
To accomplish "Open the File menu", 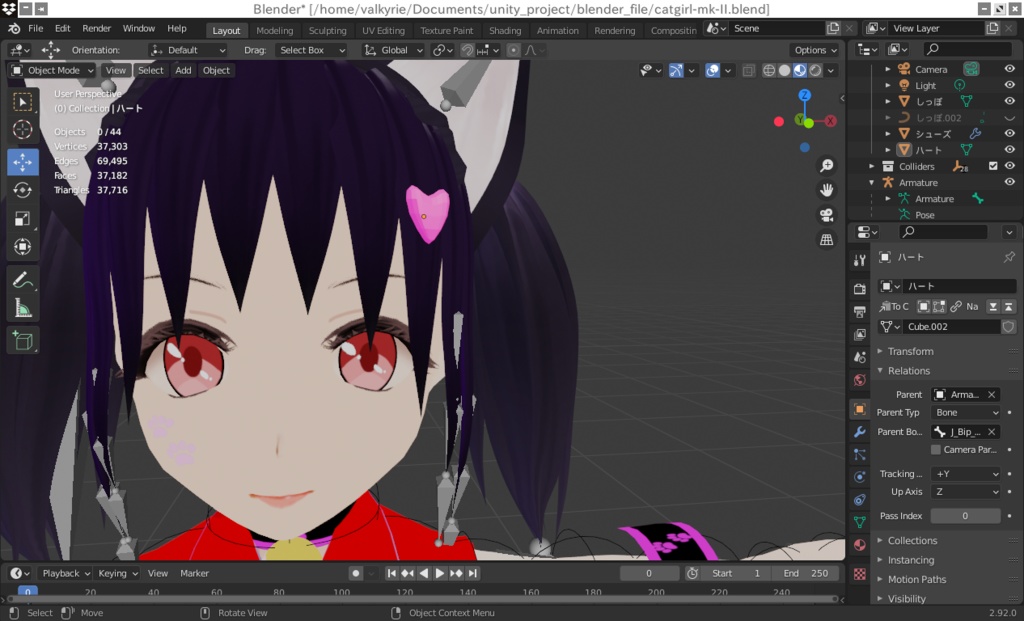I will click(36, 29).
